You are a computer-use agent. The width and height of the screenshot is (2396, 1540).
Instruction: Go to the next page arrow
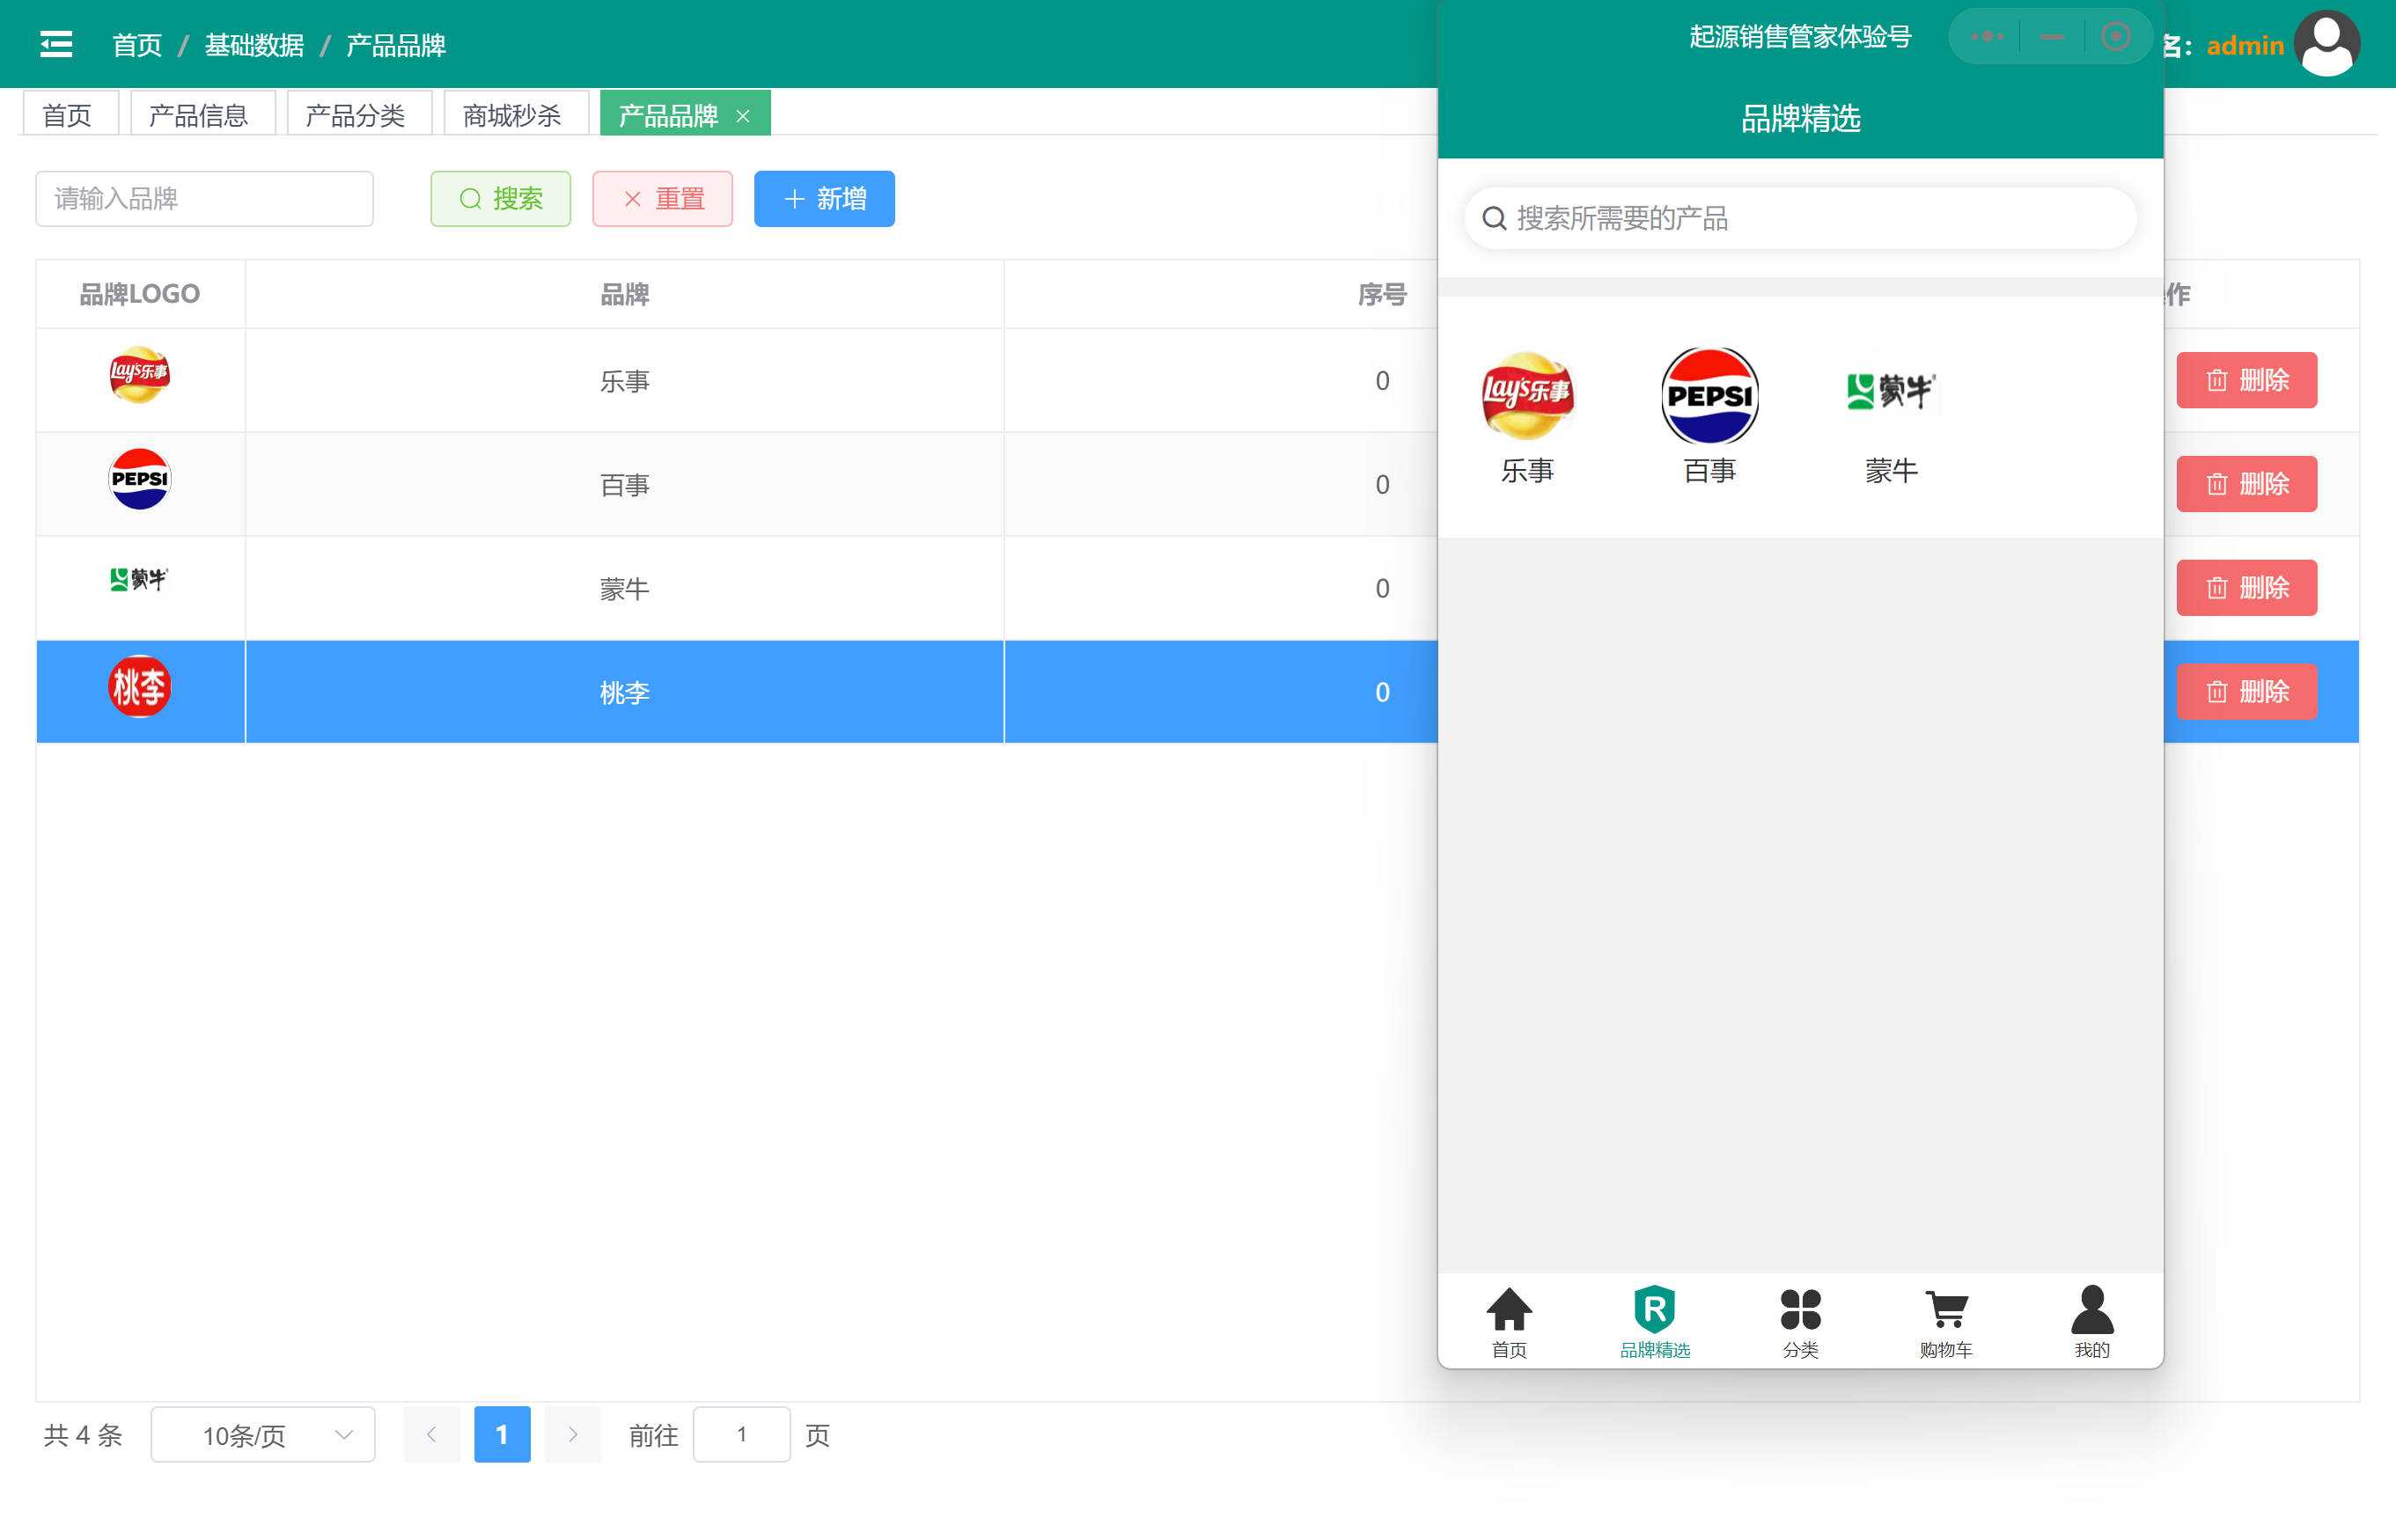click(573, 1435)
